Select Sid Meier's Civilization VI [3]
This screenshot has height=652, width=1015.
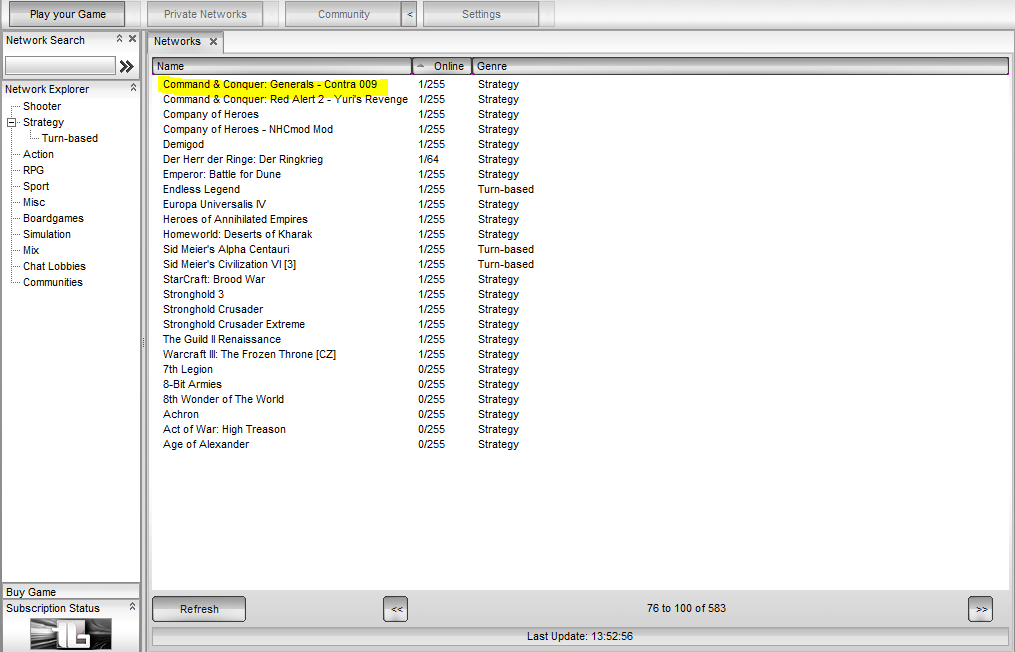[x=230, y=264]
